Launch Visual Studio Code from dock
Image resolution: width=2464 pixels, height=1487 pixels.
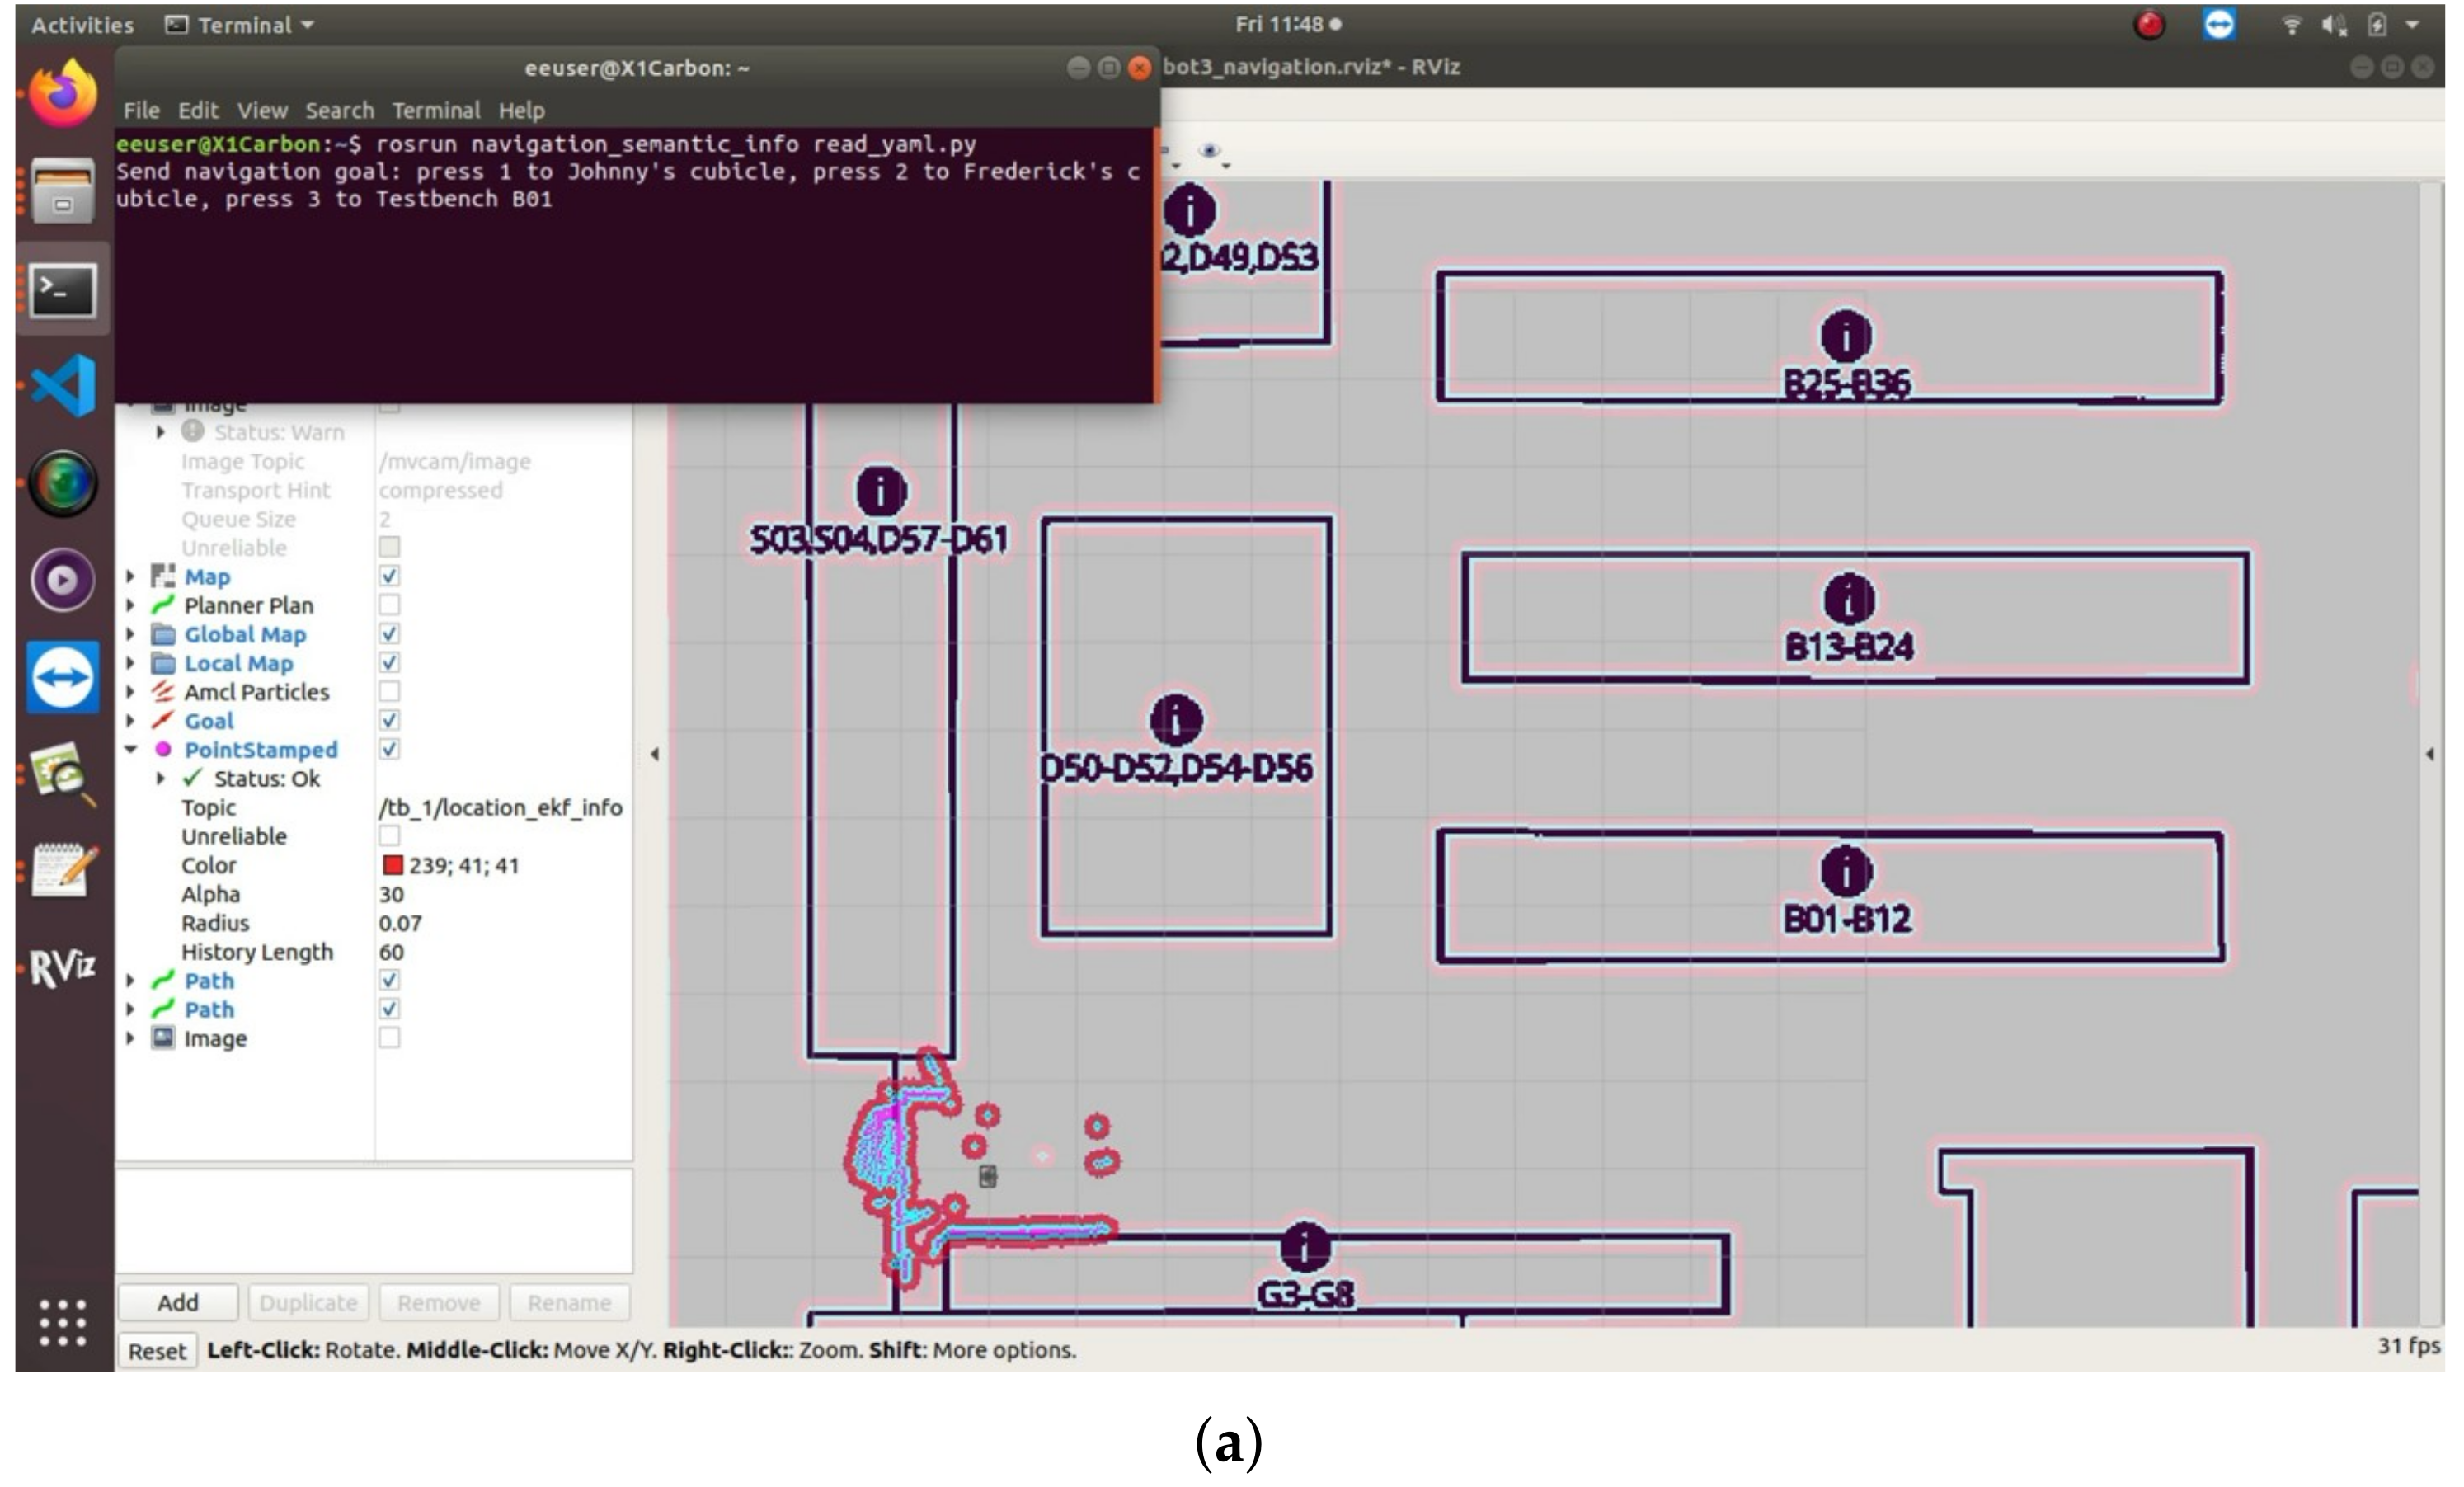point(62,385)
